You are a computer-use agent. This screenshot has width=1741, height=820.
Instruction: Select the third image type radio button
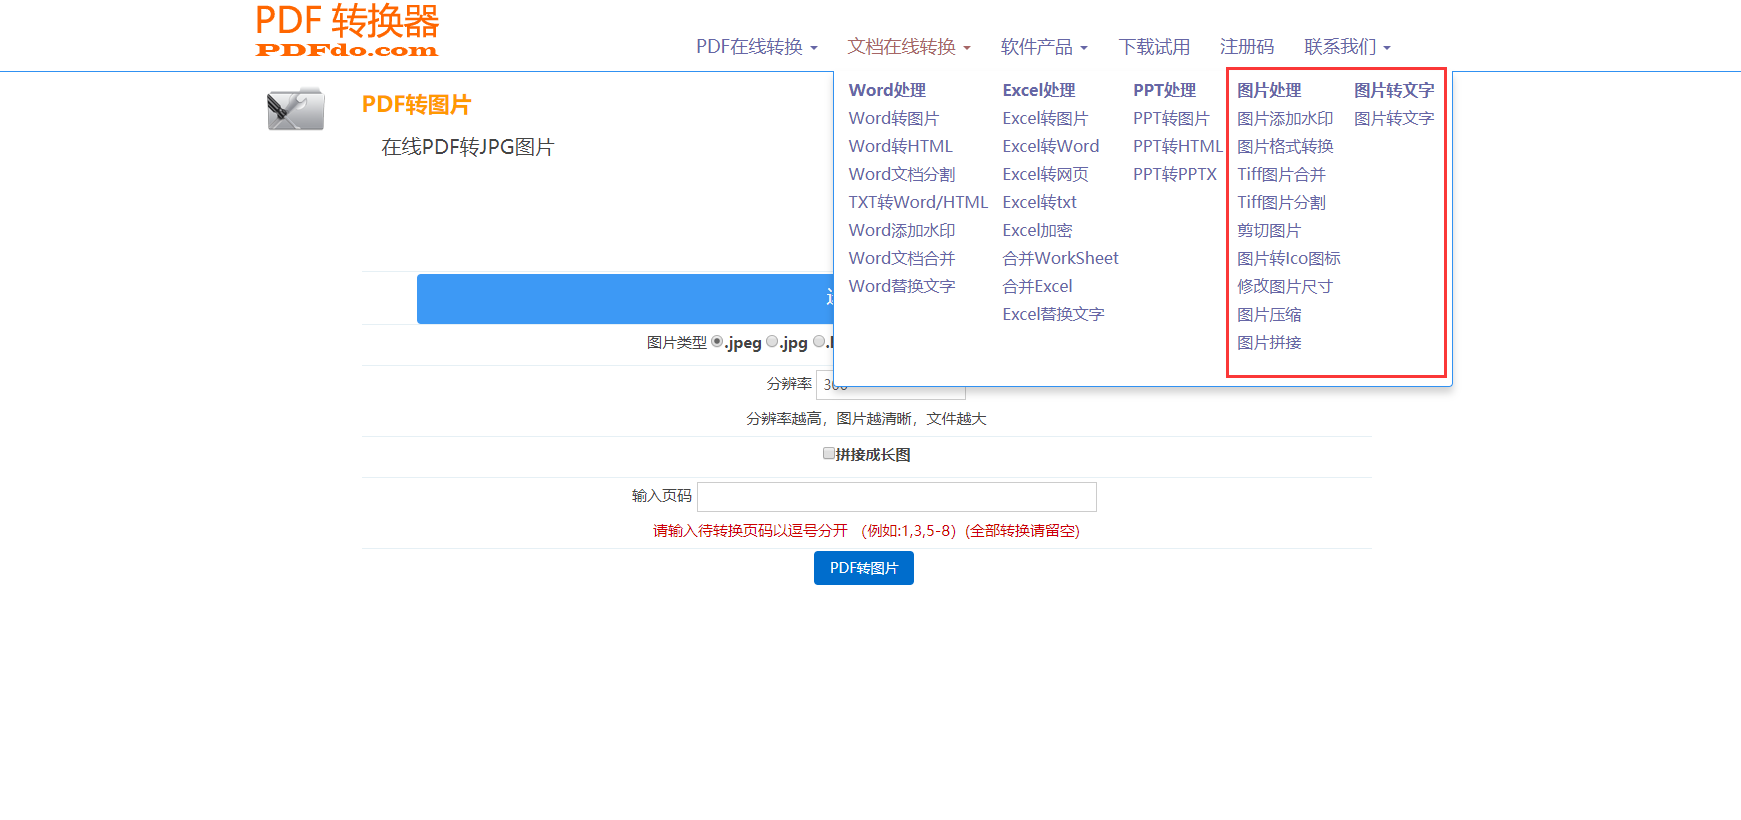820,341
